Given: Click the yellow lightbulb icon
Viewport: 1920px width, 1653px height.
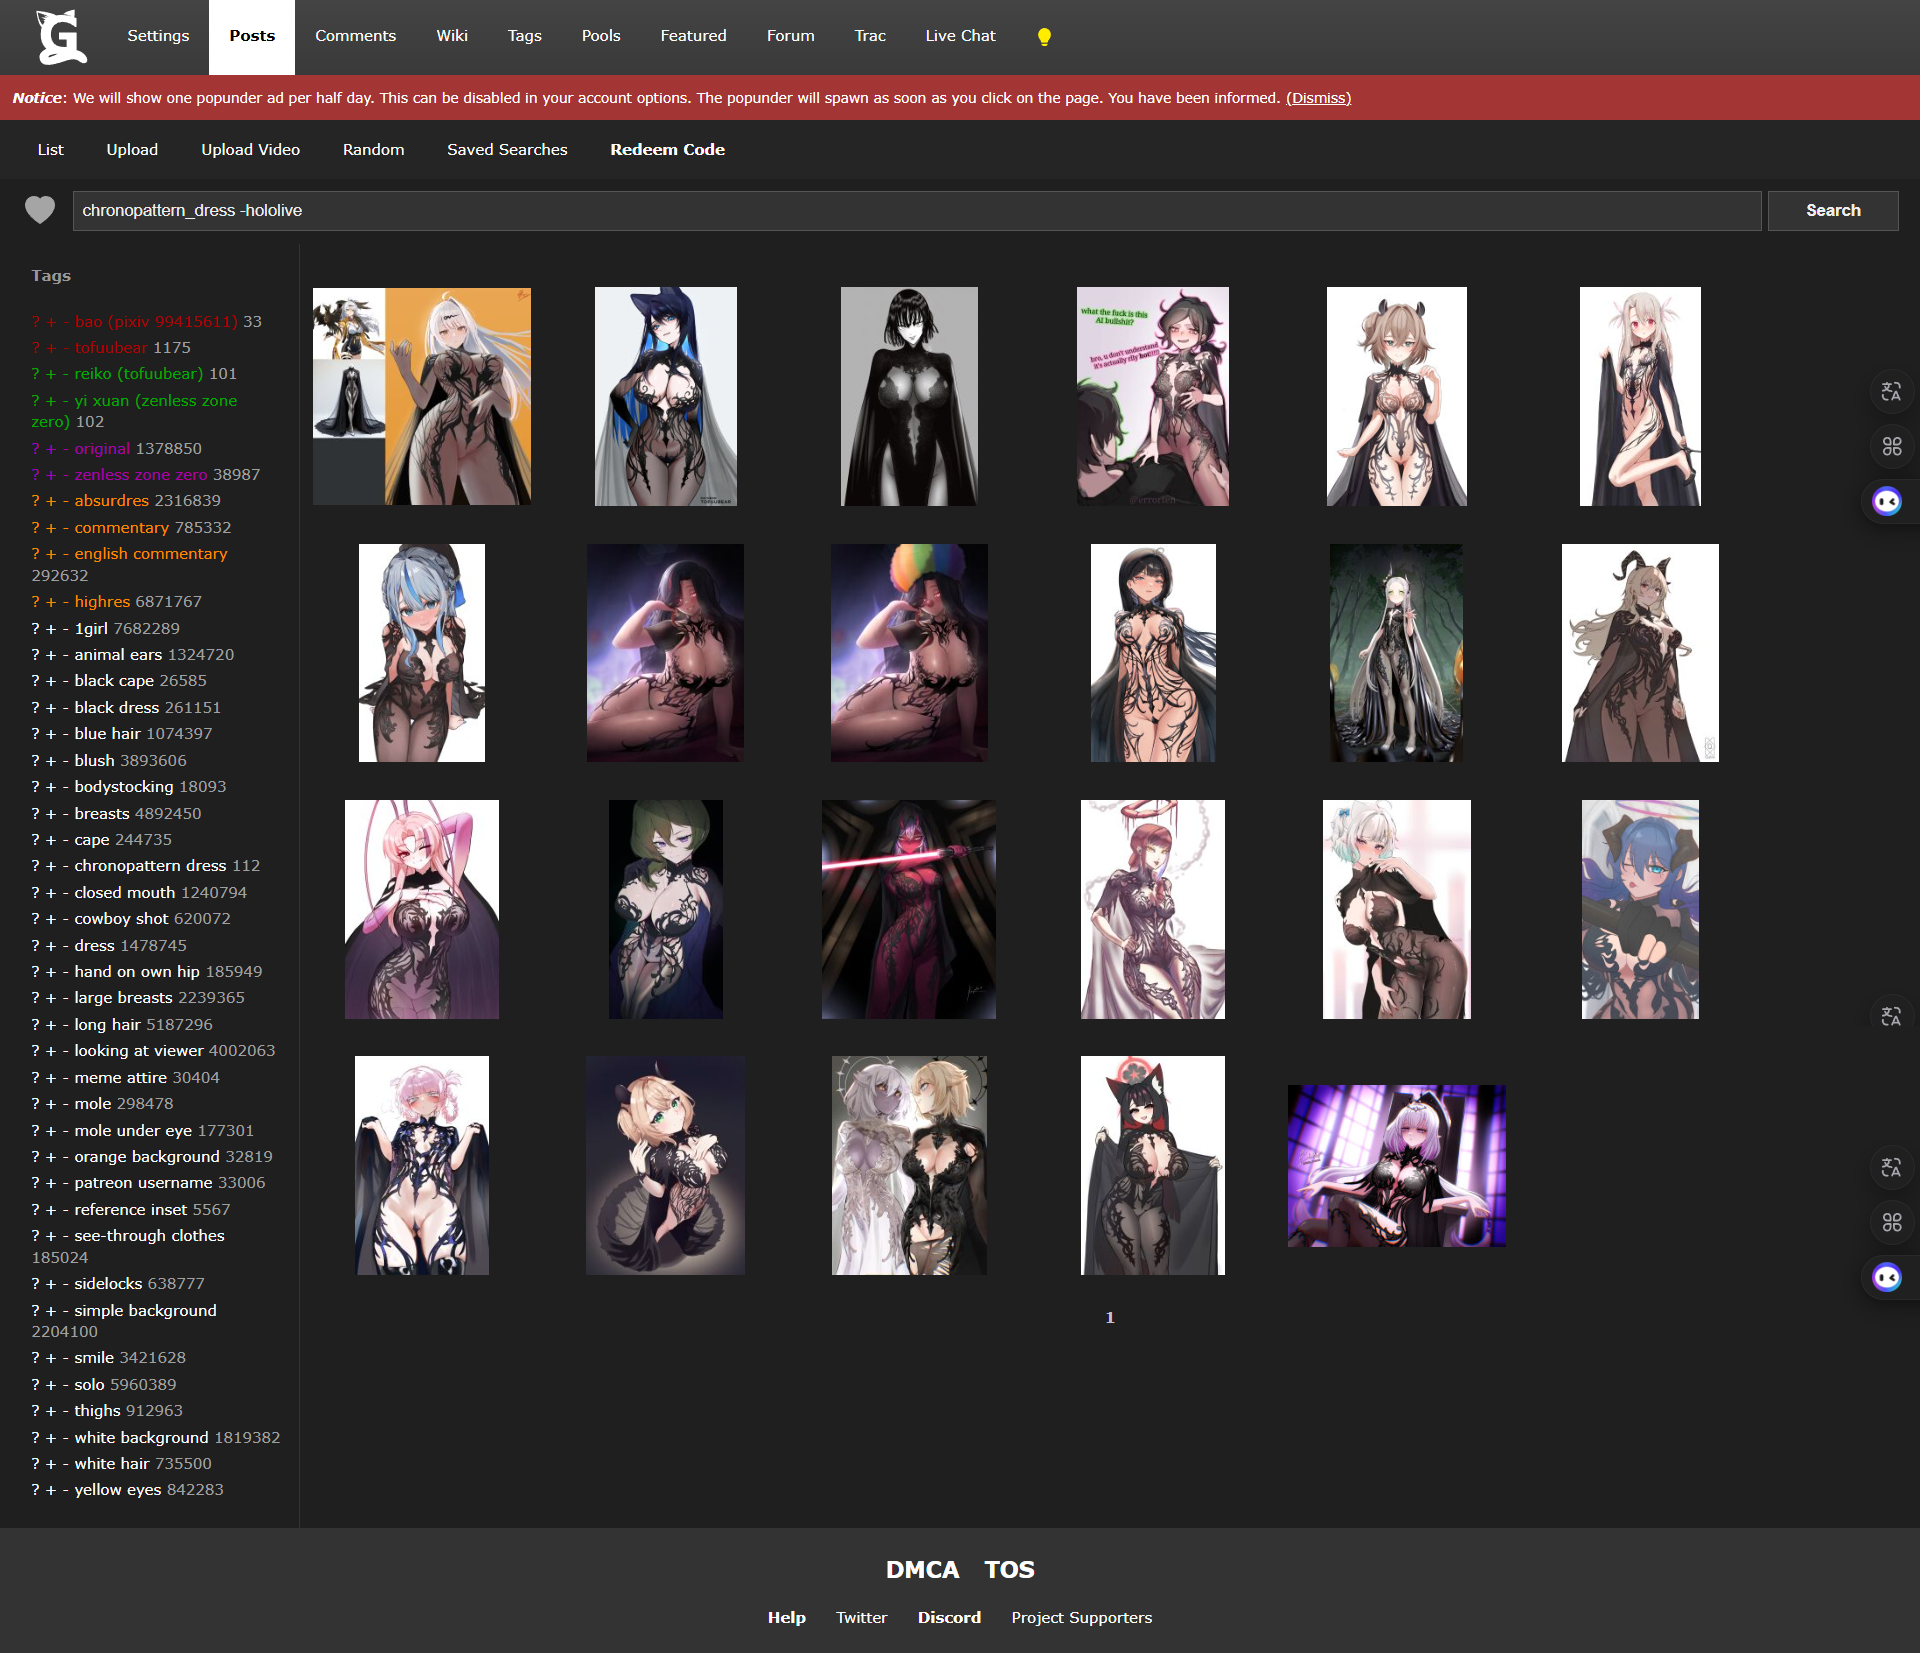Looking at the screenshot, I should 1044,37.
